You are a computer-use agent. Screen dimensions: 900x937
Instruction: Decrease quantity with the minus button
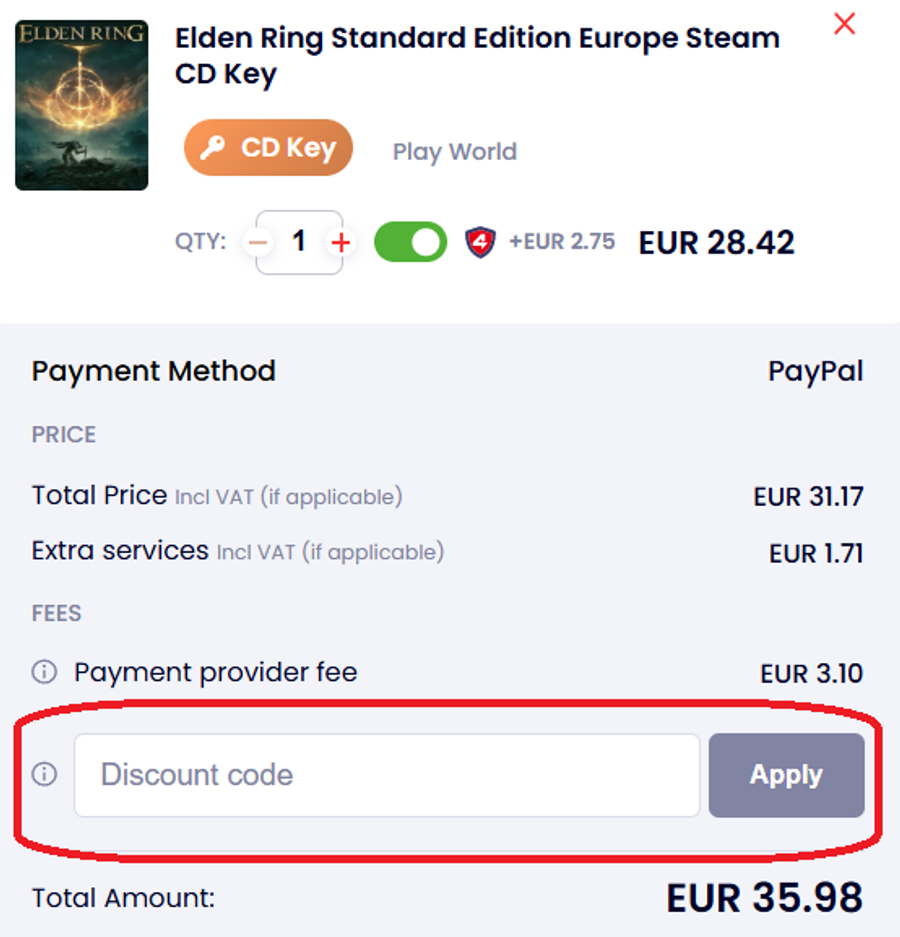click(x=259, y=242)
